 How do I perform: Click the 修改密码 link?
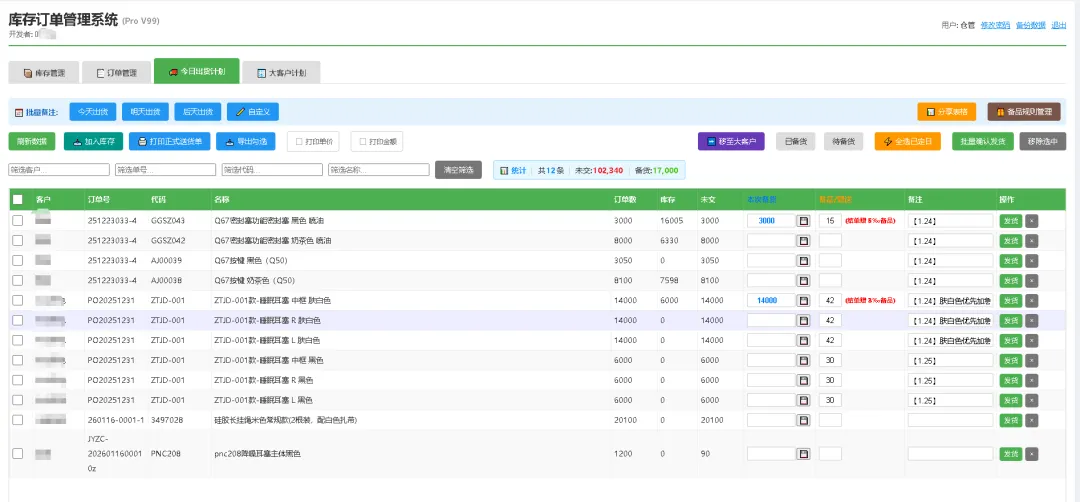(995, 25)
